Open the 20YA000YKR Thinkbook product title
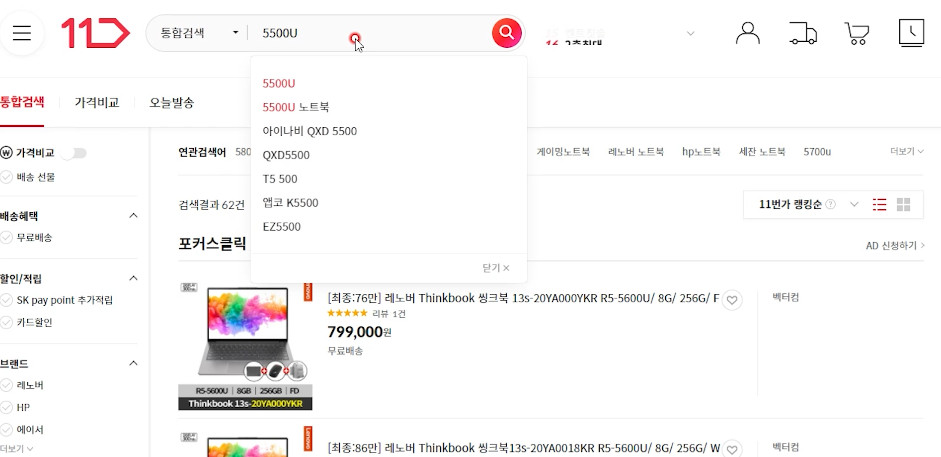This screenshot has height=457, width=941. pos(523,298)
